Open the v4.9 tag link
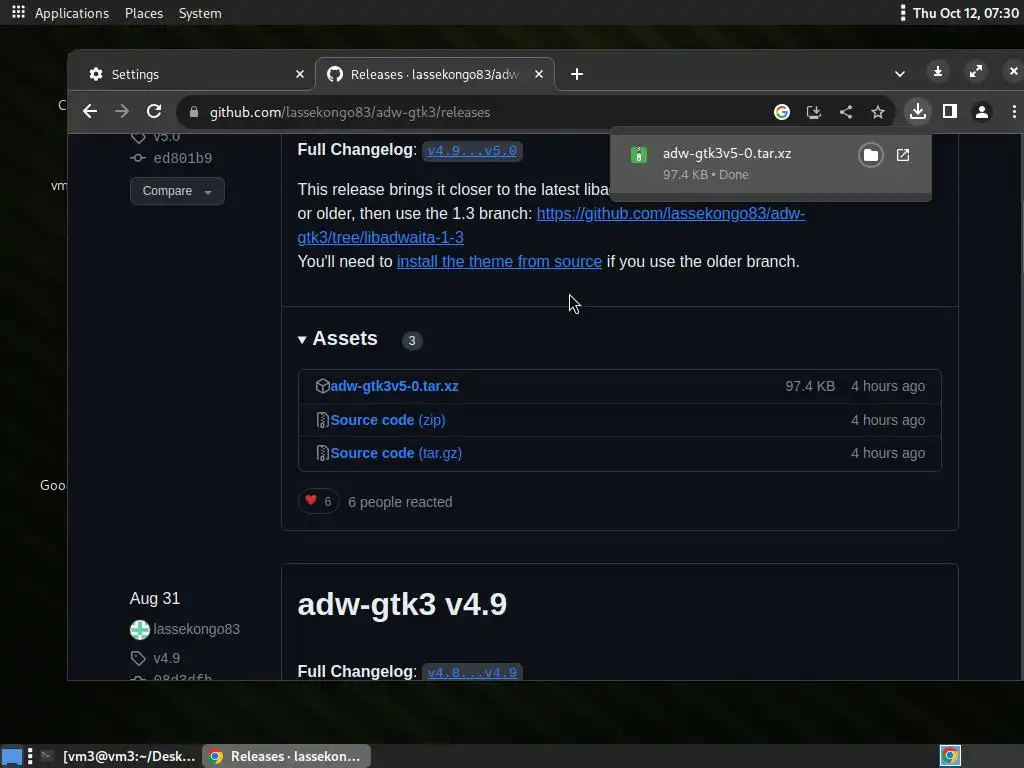The width and height of the screenshot is (1024, 768). [x=167, y=658]
